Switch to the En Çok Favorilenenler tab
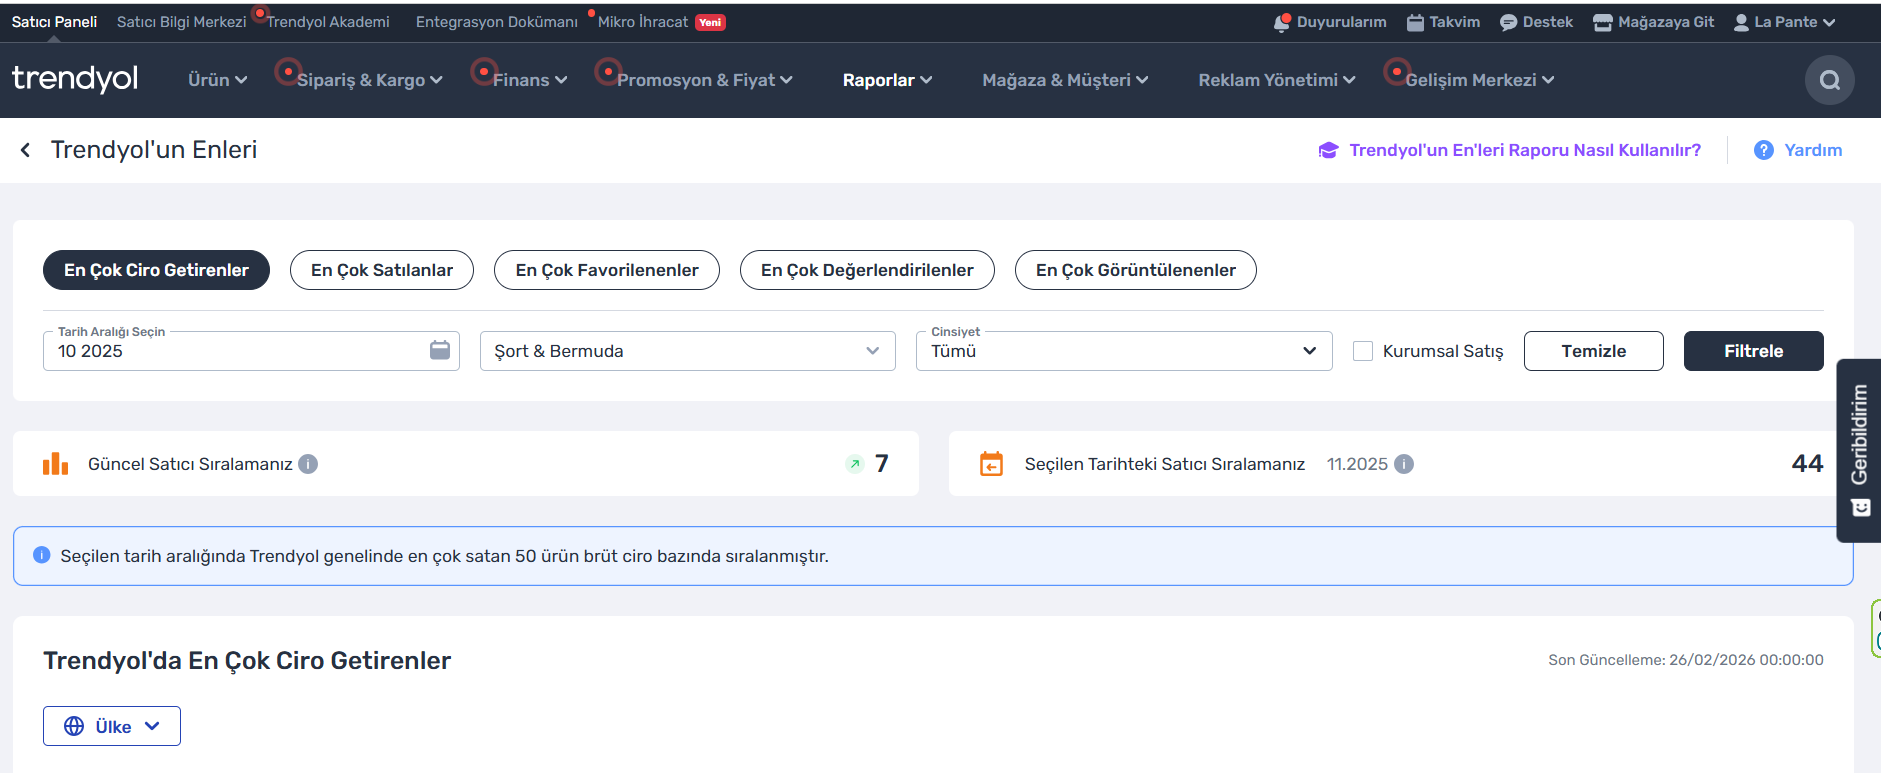 (607, 270)
